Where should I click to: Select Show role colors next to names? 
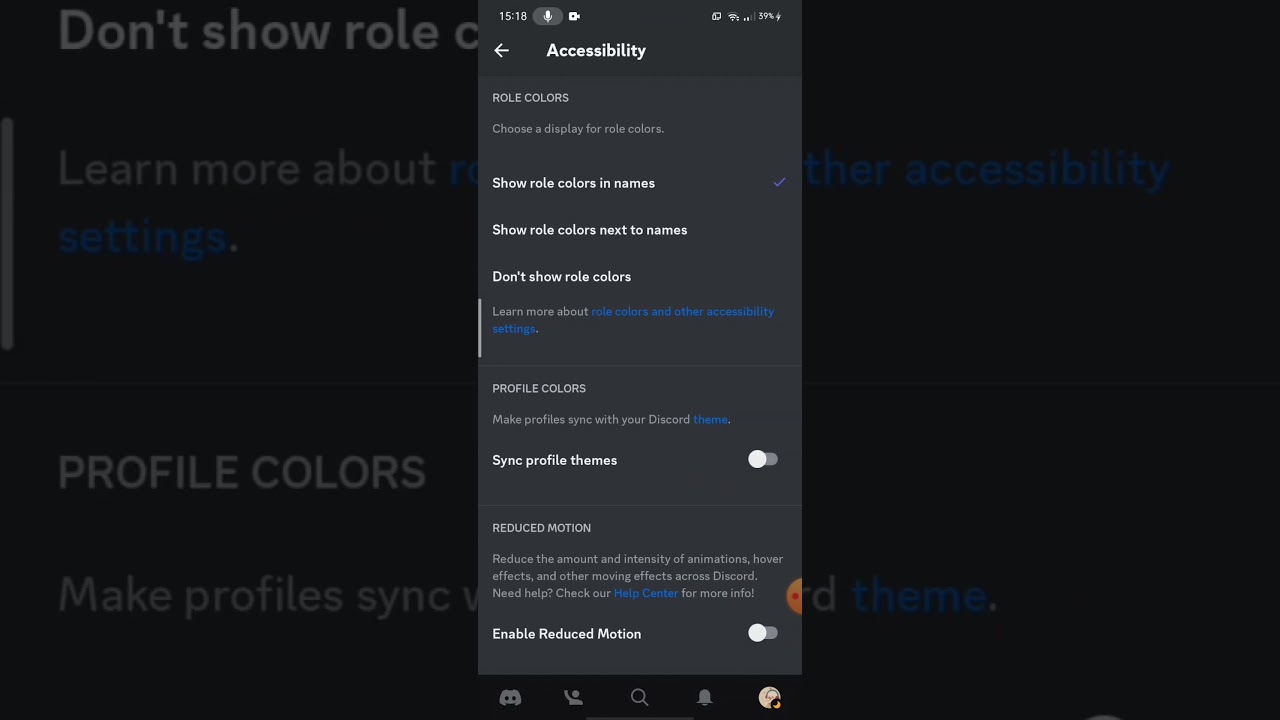click(640, 230)
